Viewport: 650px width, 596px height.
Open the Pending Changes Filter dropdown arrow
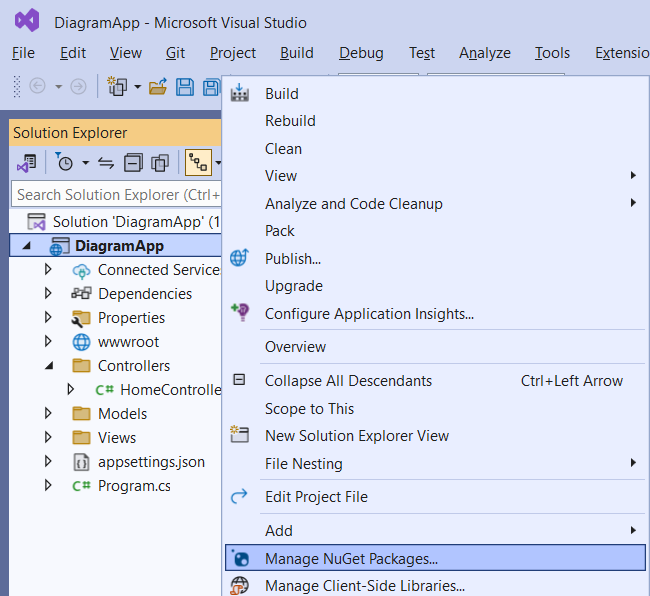tap(85, 162)
